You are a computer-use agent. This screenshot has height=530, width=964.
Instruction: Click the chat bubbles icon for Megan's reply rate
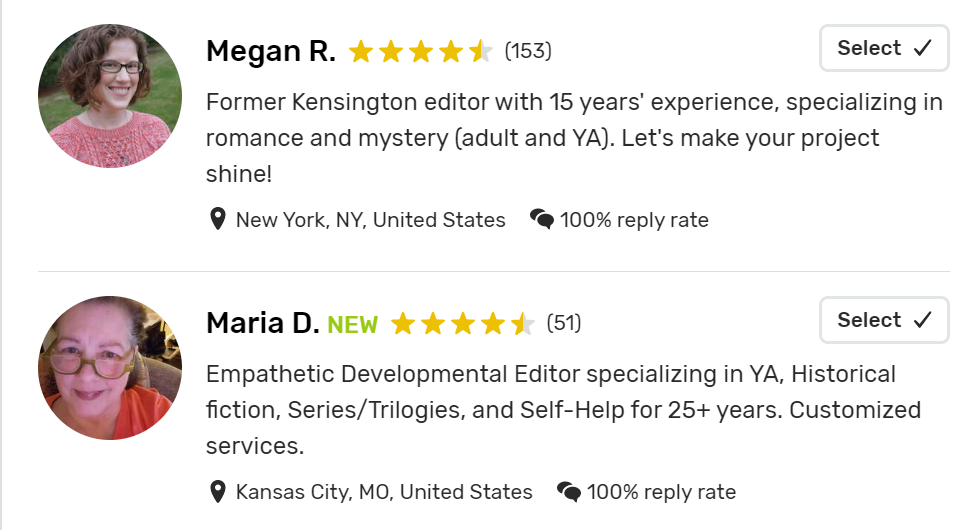coord(542,219)
